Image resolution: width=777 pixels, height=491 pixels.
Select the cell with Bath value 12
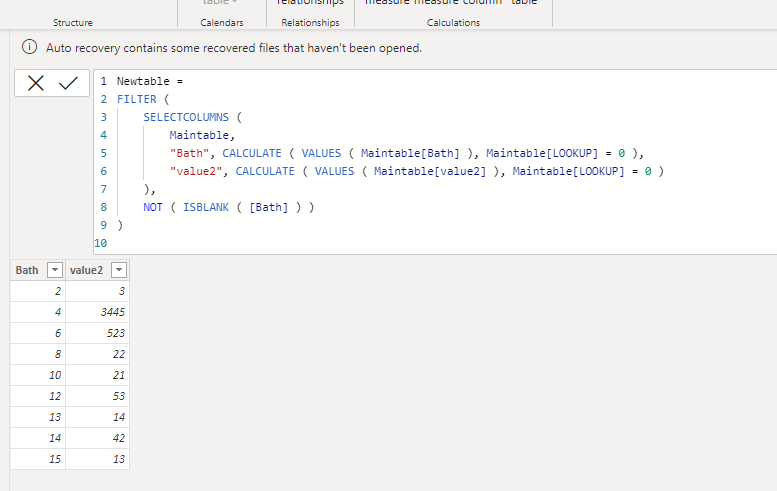(38, 396)
